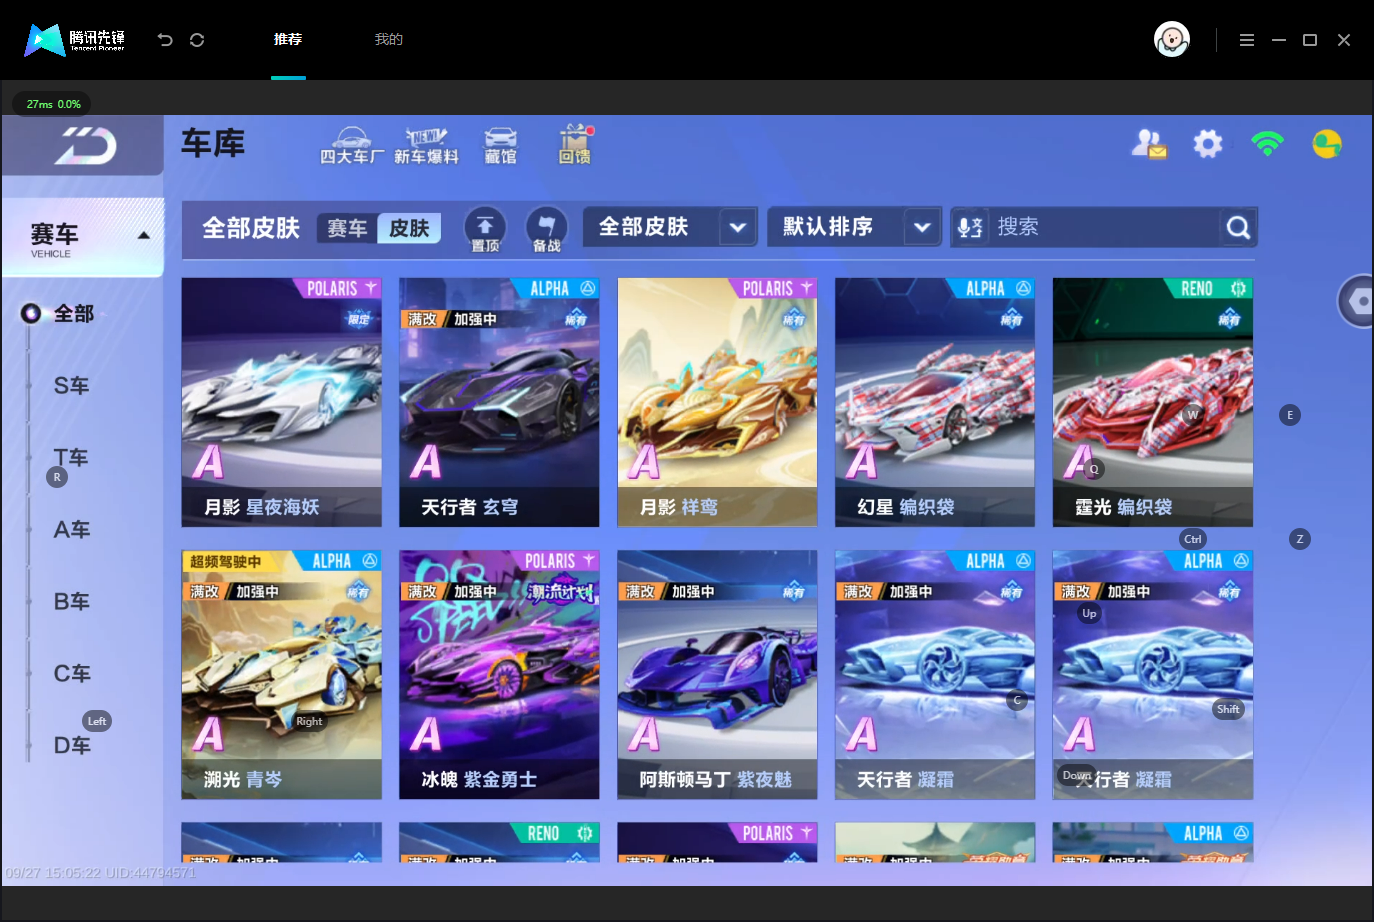Select the 月影 星夜海妖 car card

point(282,402)
